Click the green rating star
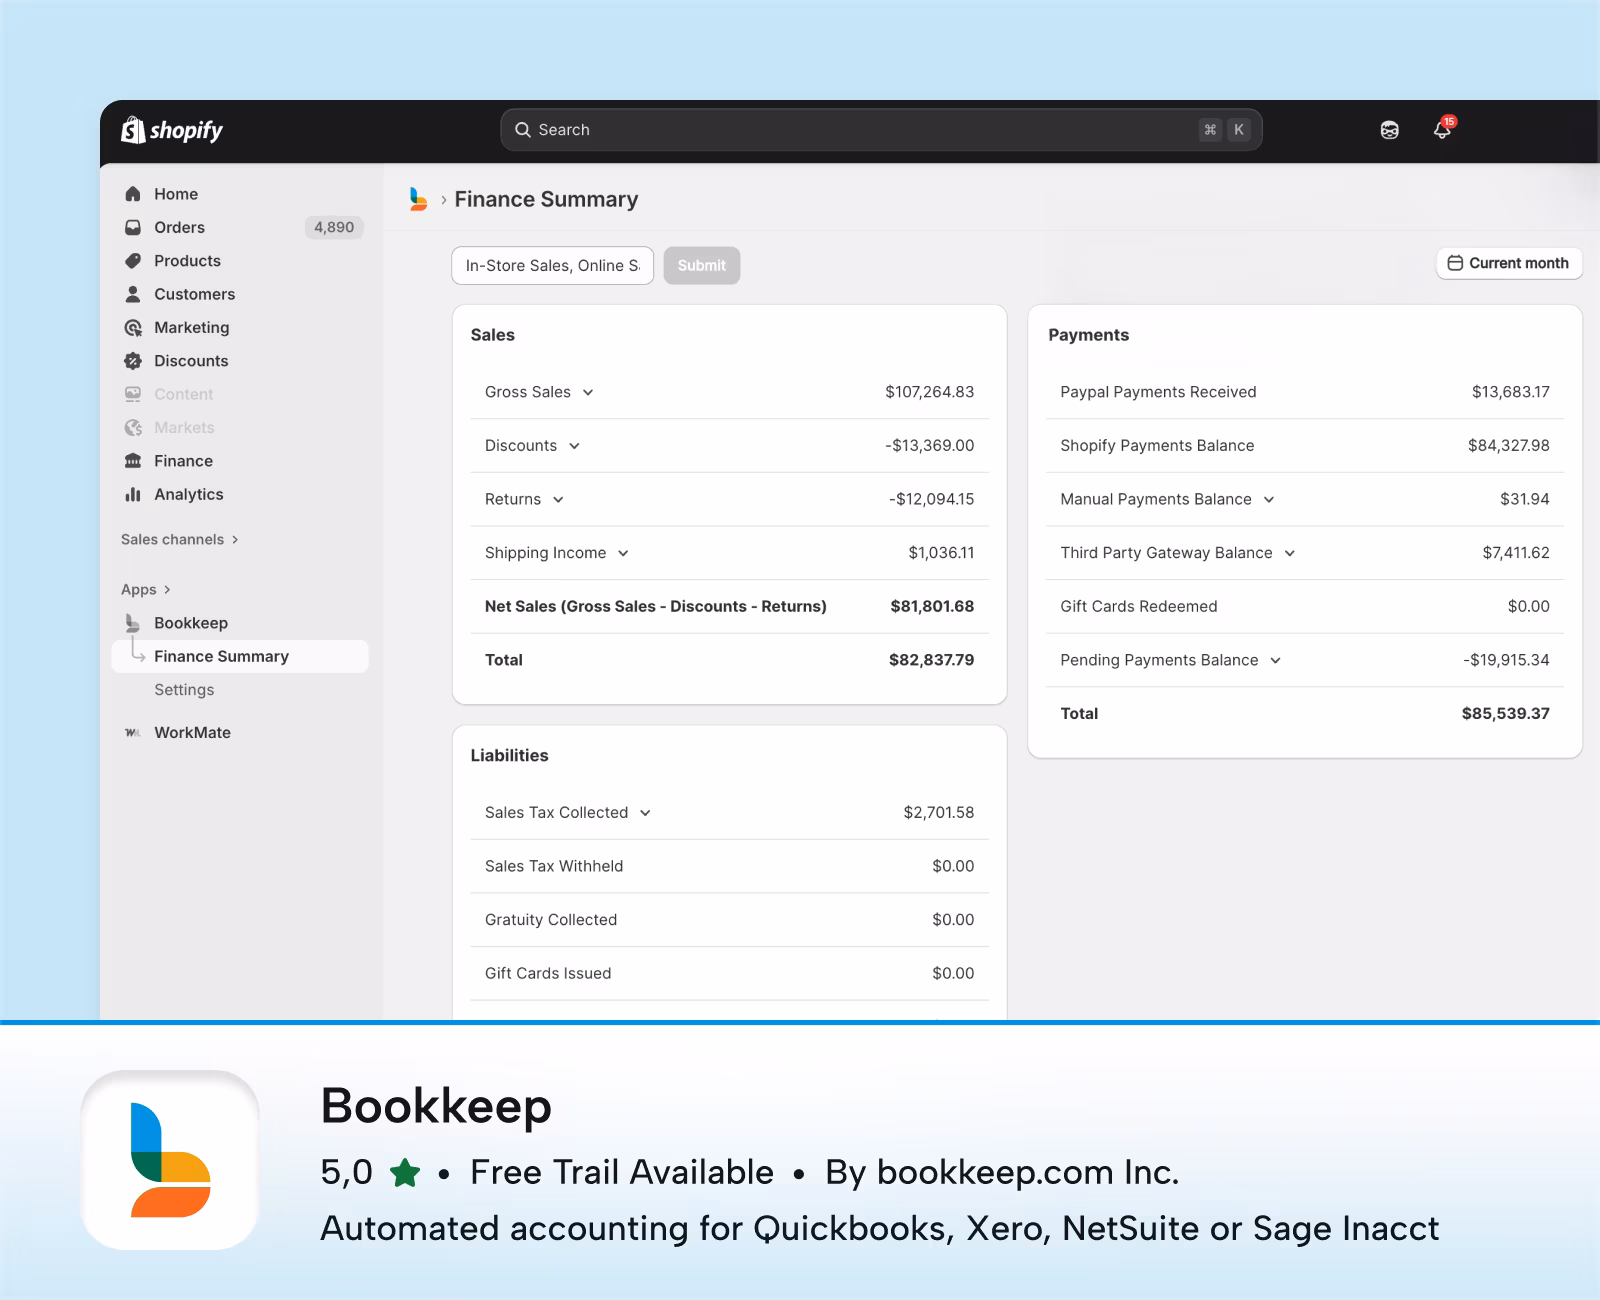Screen dimensions: 1600x1300 coord(405,1172)
